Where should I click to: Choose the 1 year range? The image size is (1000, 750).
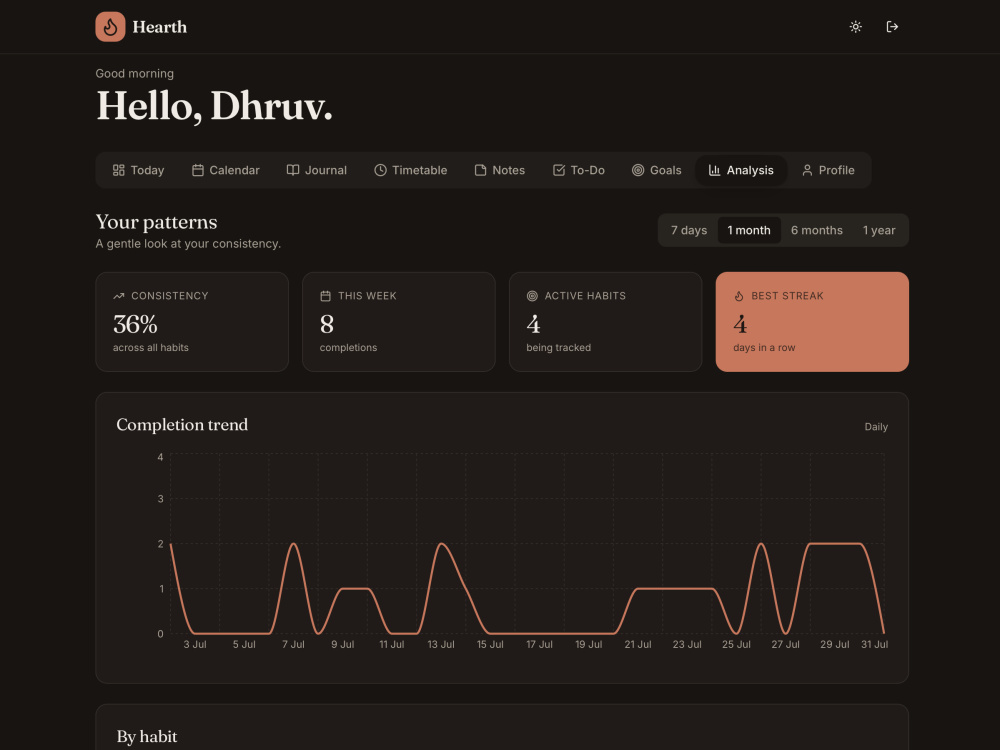coord(879,230)
